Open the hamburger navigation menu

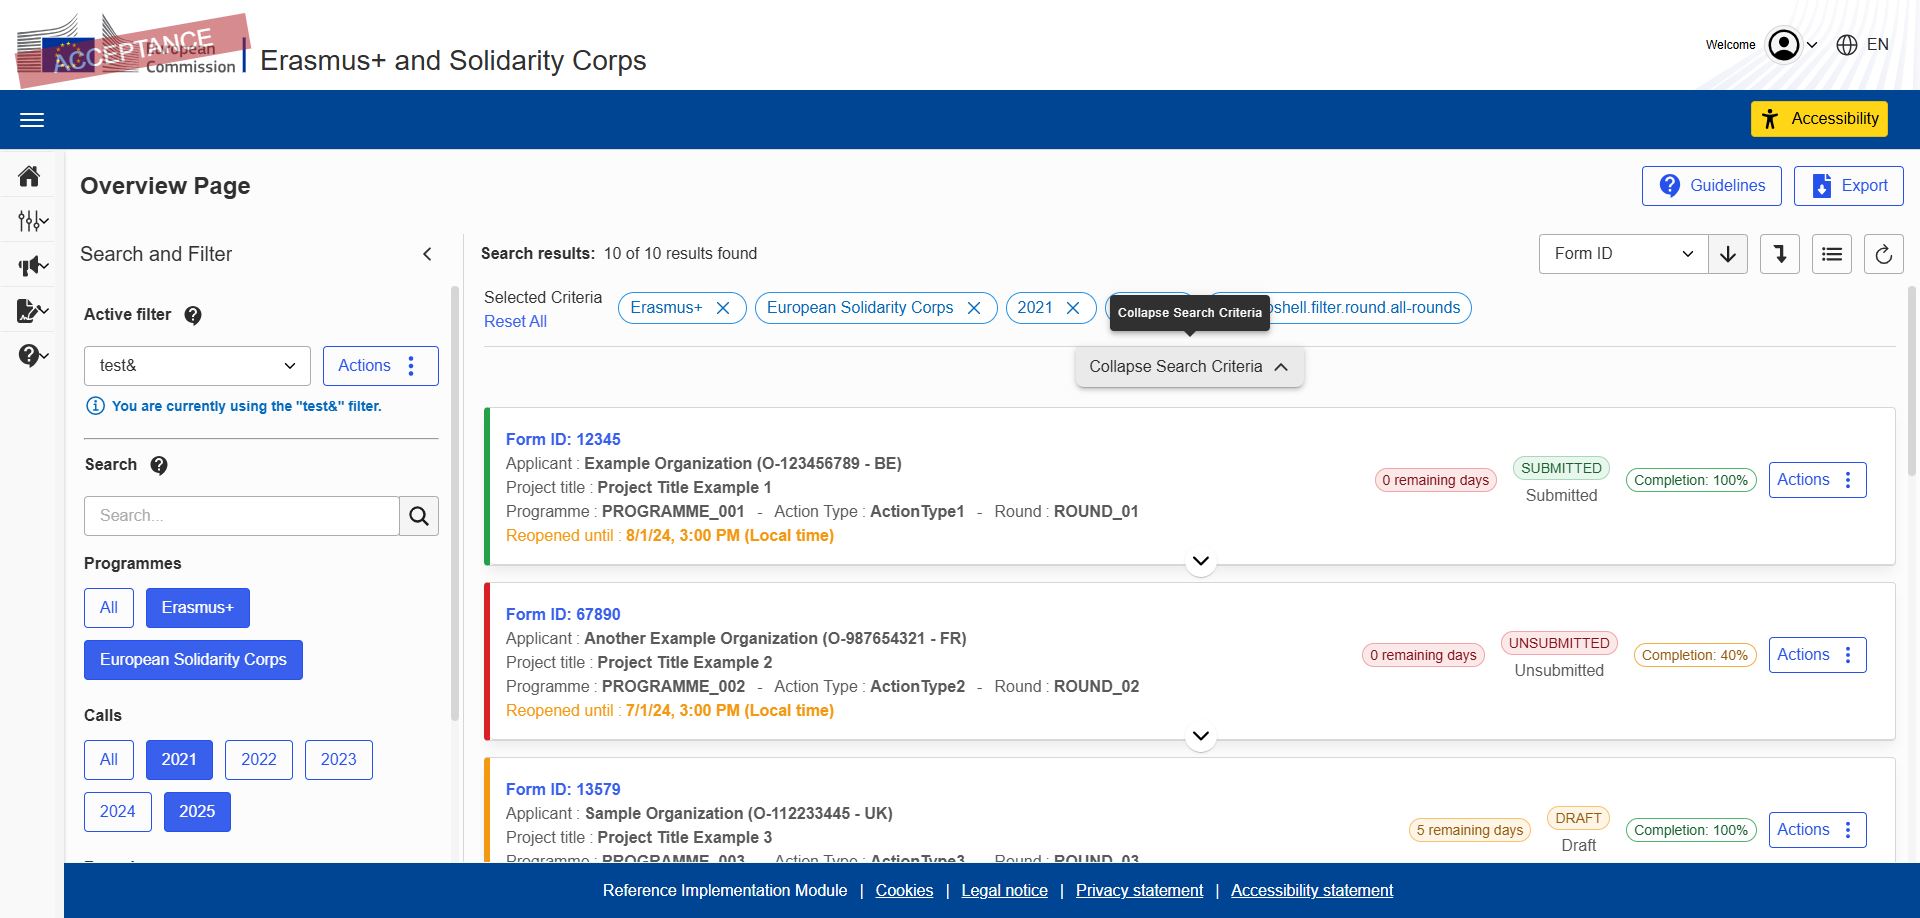[x=32, y=120]
